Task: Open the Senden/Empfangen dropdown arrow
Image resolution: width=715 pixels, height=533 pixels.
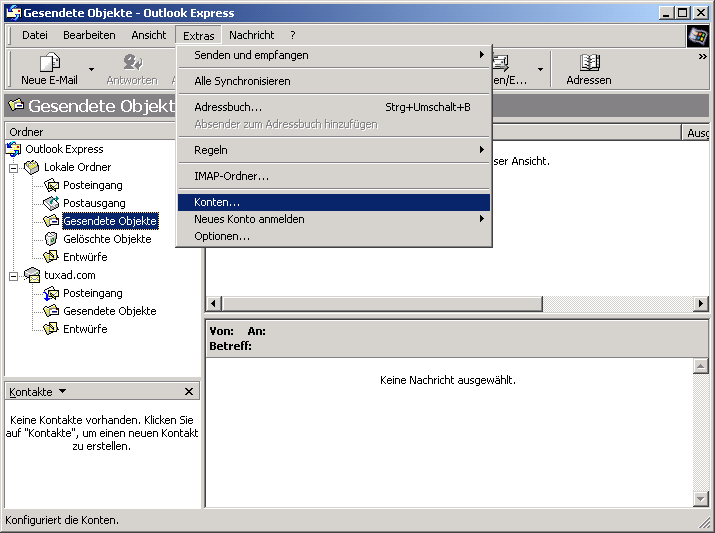Action: point(540,69)
